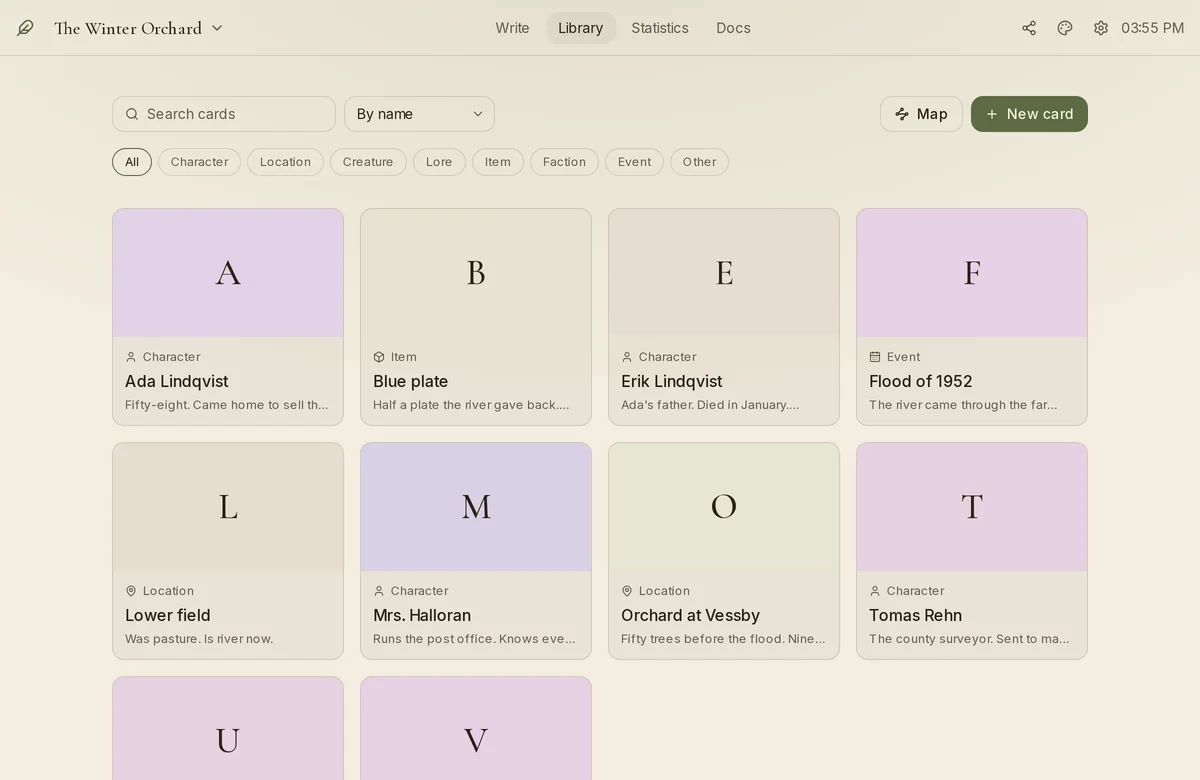Click the cube Item icon on Blue plate
The image size is (1200, 780).
coord(379,357)
